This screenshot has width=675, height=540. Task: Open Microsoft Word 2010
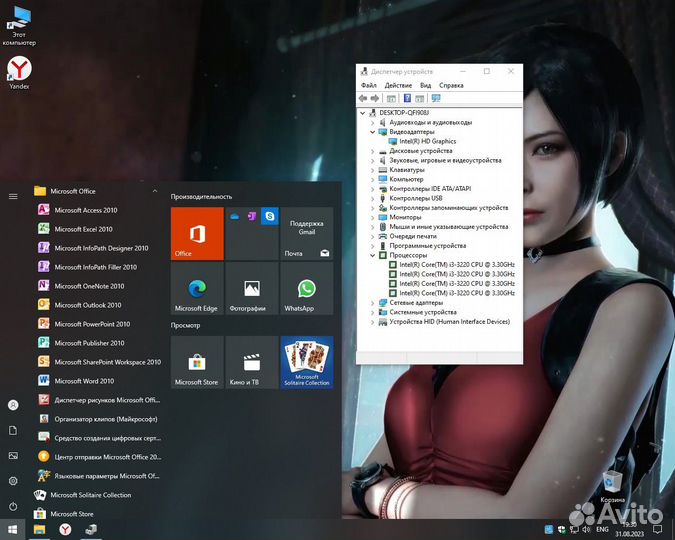point(84,381)
